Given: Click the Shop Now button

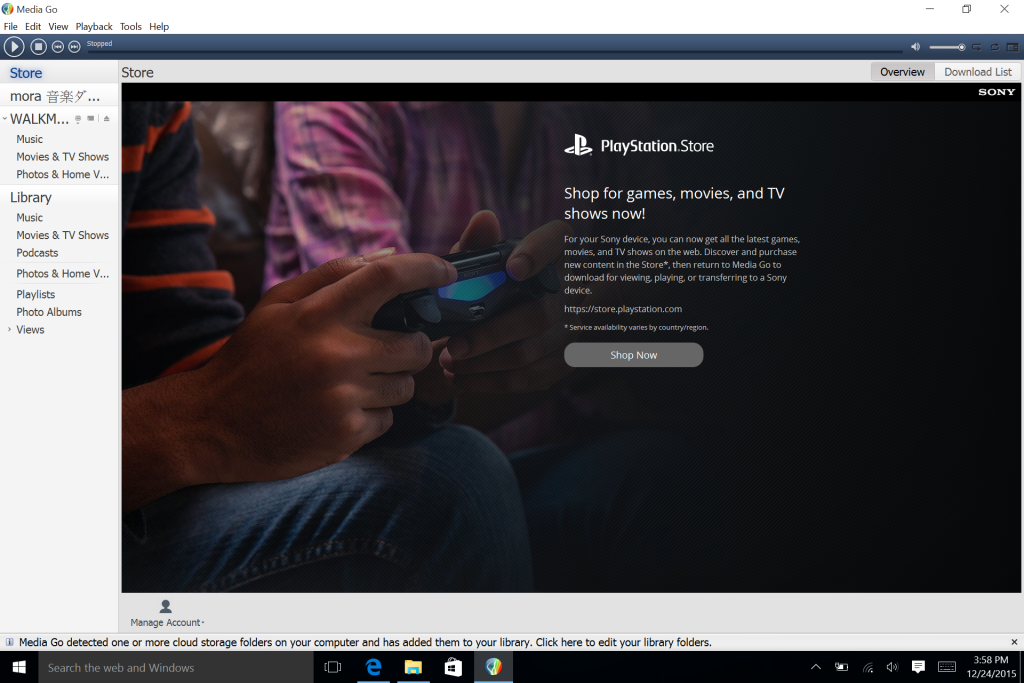Looking at the screenshot, I should [x=633, y=355].
